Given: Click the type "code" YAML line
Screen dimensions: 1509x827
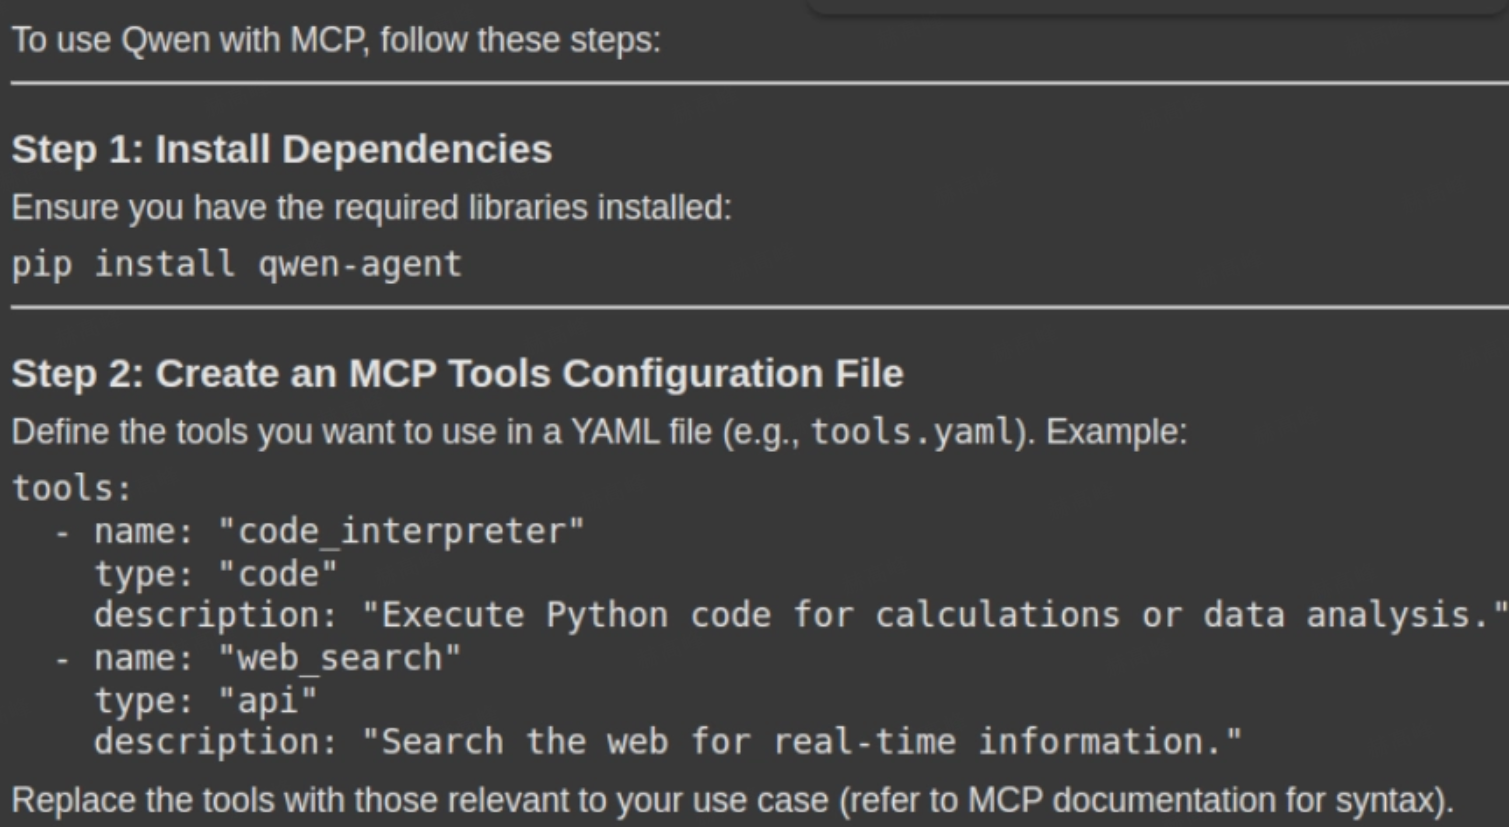Looking at the screenshot, I should tap(216, 574).
